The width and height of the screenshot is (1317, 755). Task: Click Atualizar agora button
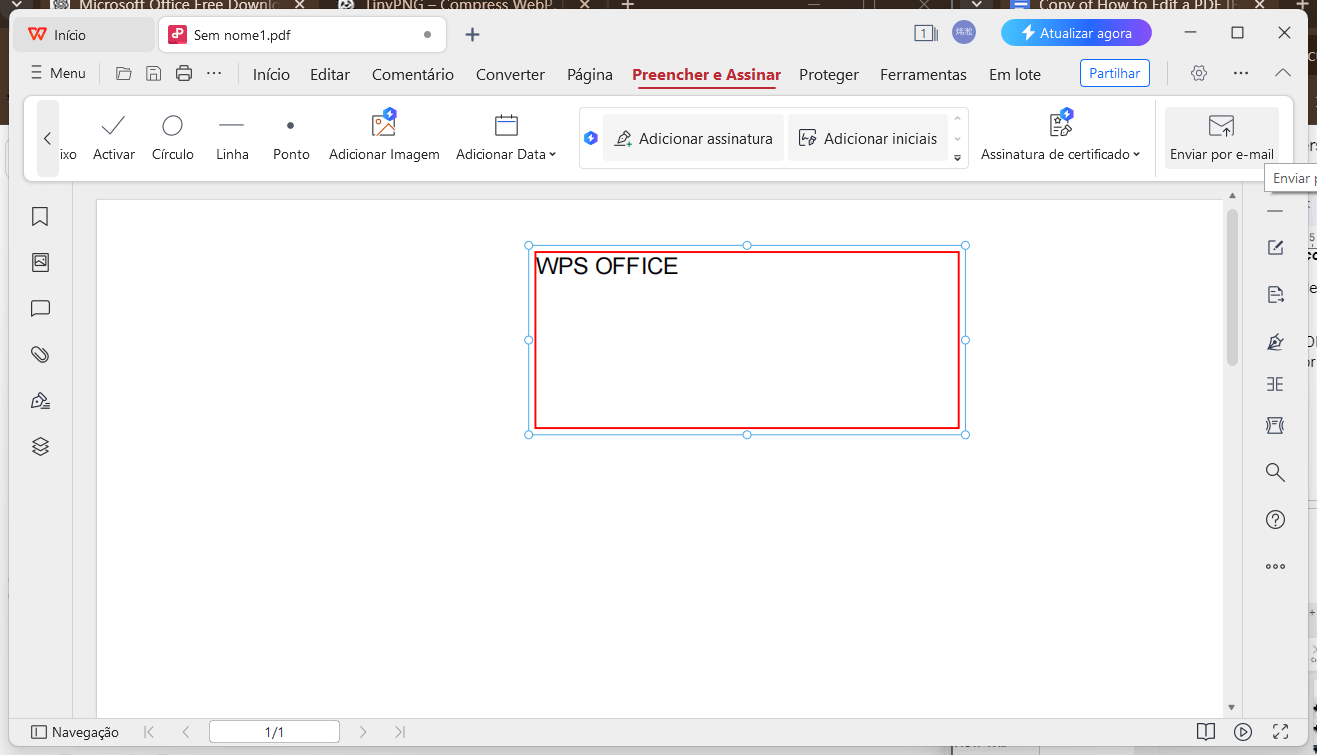point(1076,33)
